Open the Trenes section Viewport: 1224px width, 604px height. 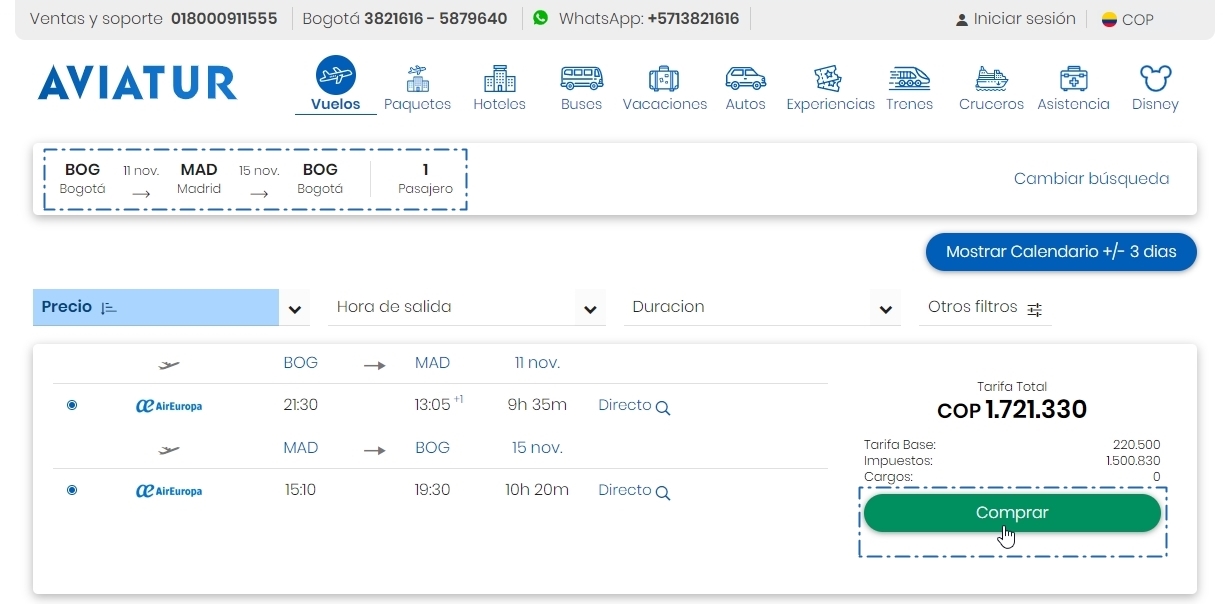(x=909, y=88)
